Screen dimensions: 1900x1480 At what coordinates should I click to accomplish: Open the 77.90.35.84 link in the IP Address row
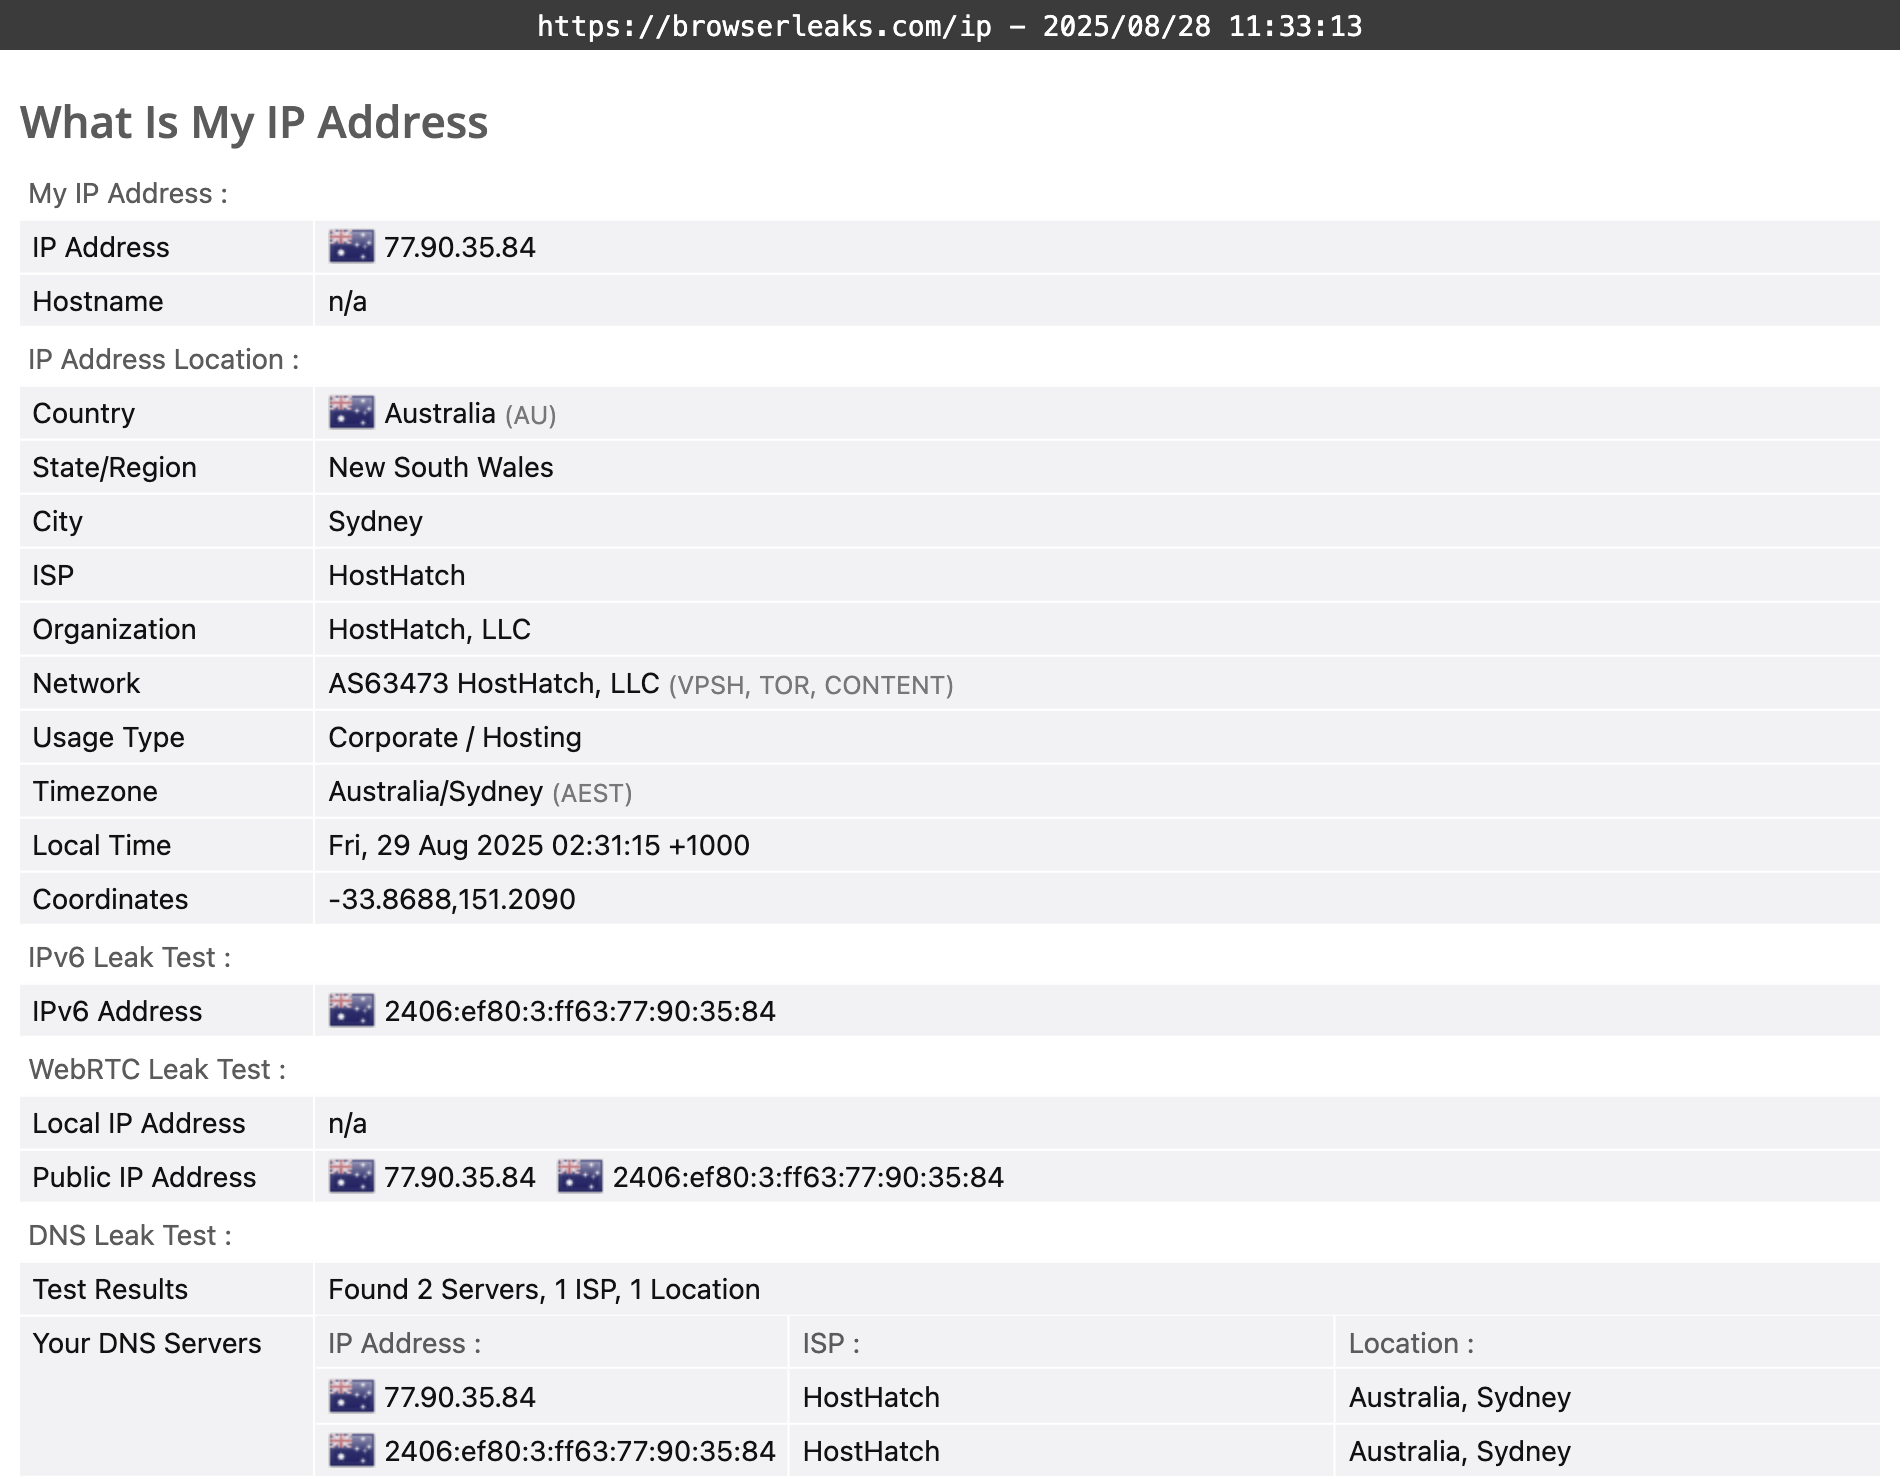460,247
